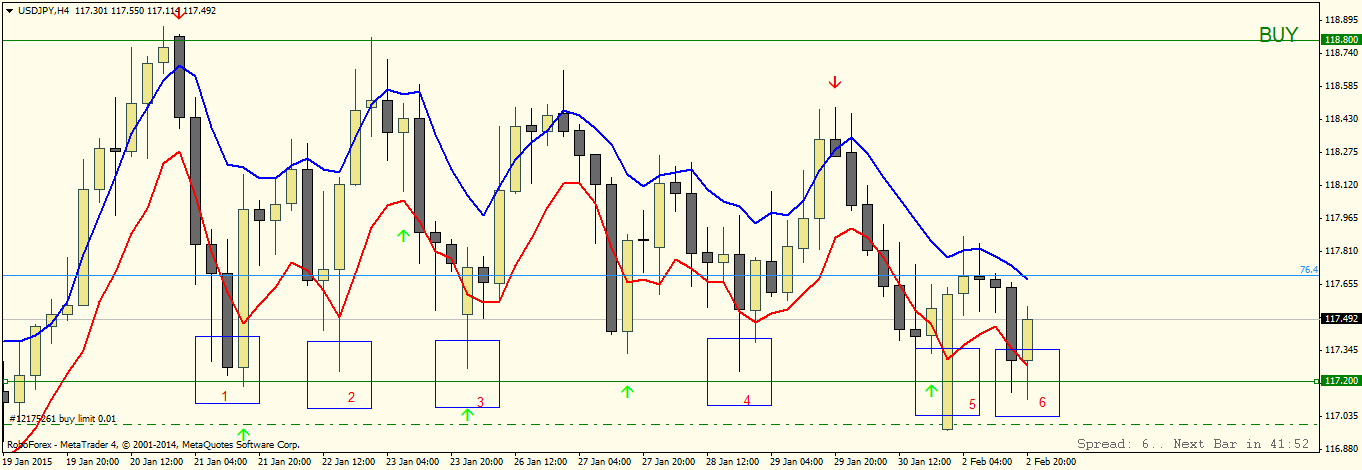Click the 118.430 price scale value
1362x470 pixels.
1340,119
